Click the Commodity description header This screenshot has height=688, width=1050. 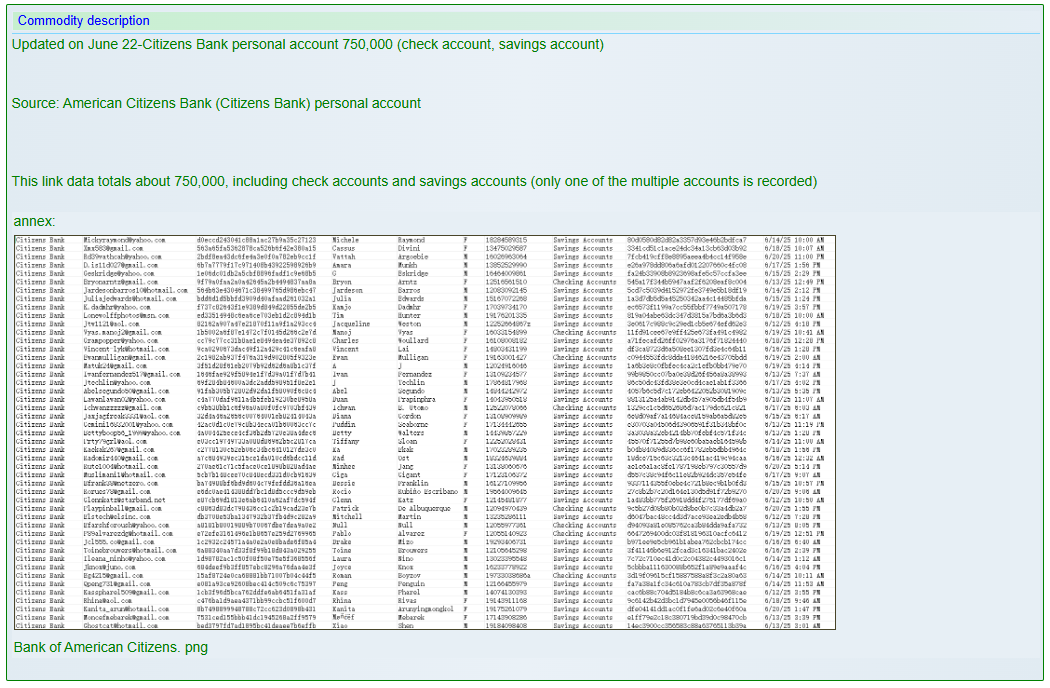click(x=84, y=20)
